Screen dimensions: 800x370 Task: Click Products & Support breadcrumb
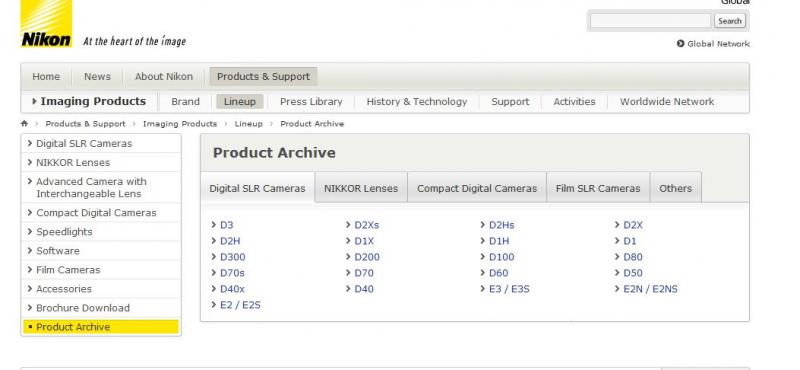pos(85,124)
